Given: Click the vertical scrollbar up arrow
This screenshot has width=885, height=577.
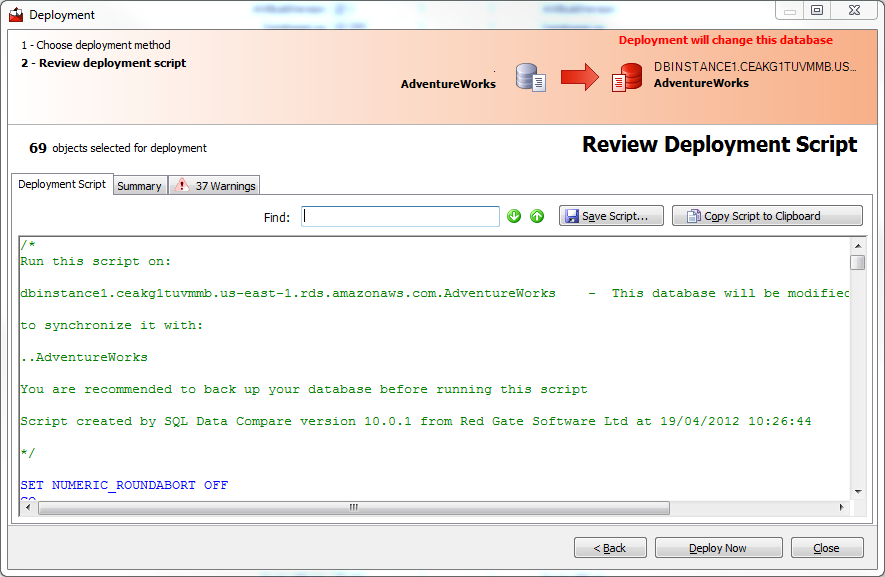Looking at the screenshot, I should 858,246.
